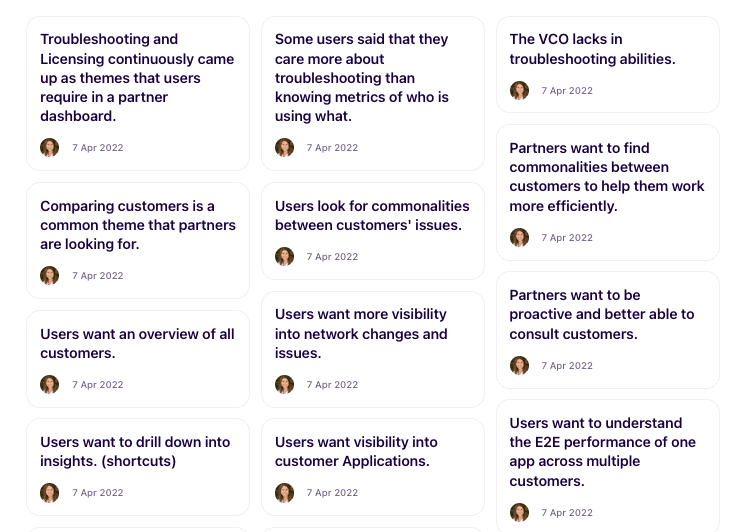Click avatar on overview of all customers card
Image resolution: width=740 pixels, height=532 pixels.
50,384
